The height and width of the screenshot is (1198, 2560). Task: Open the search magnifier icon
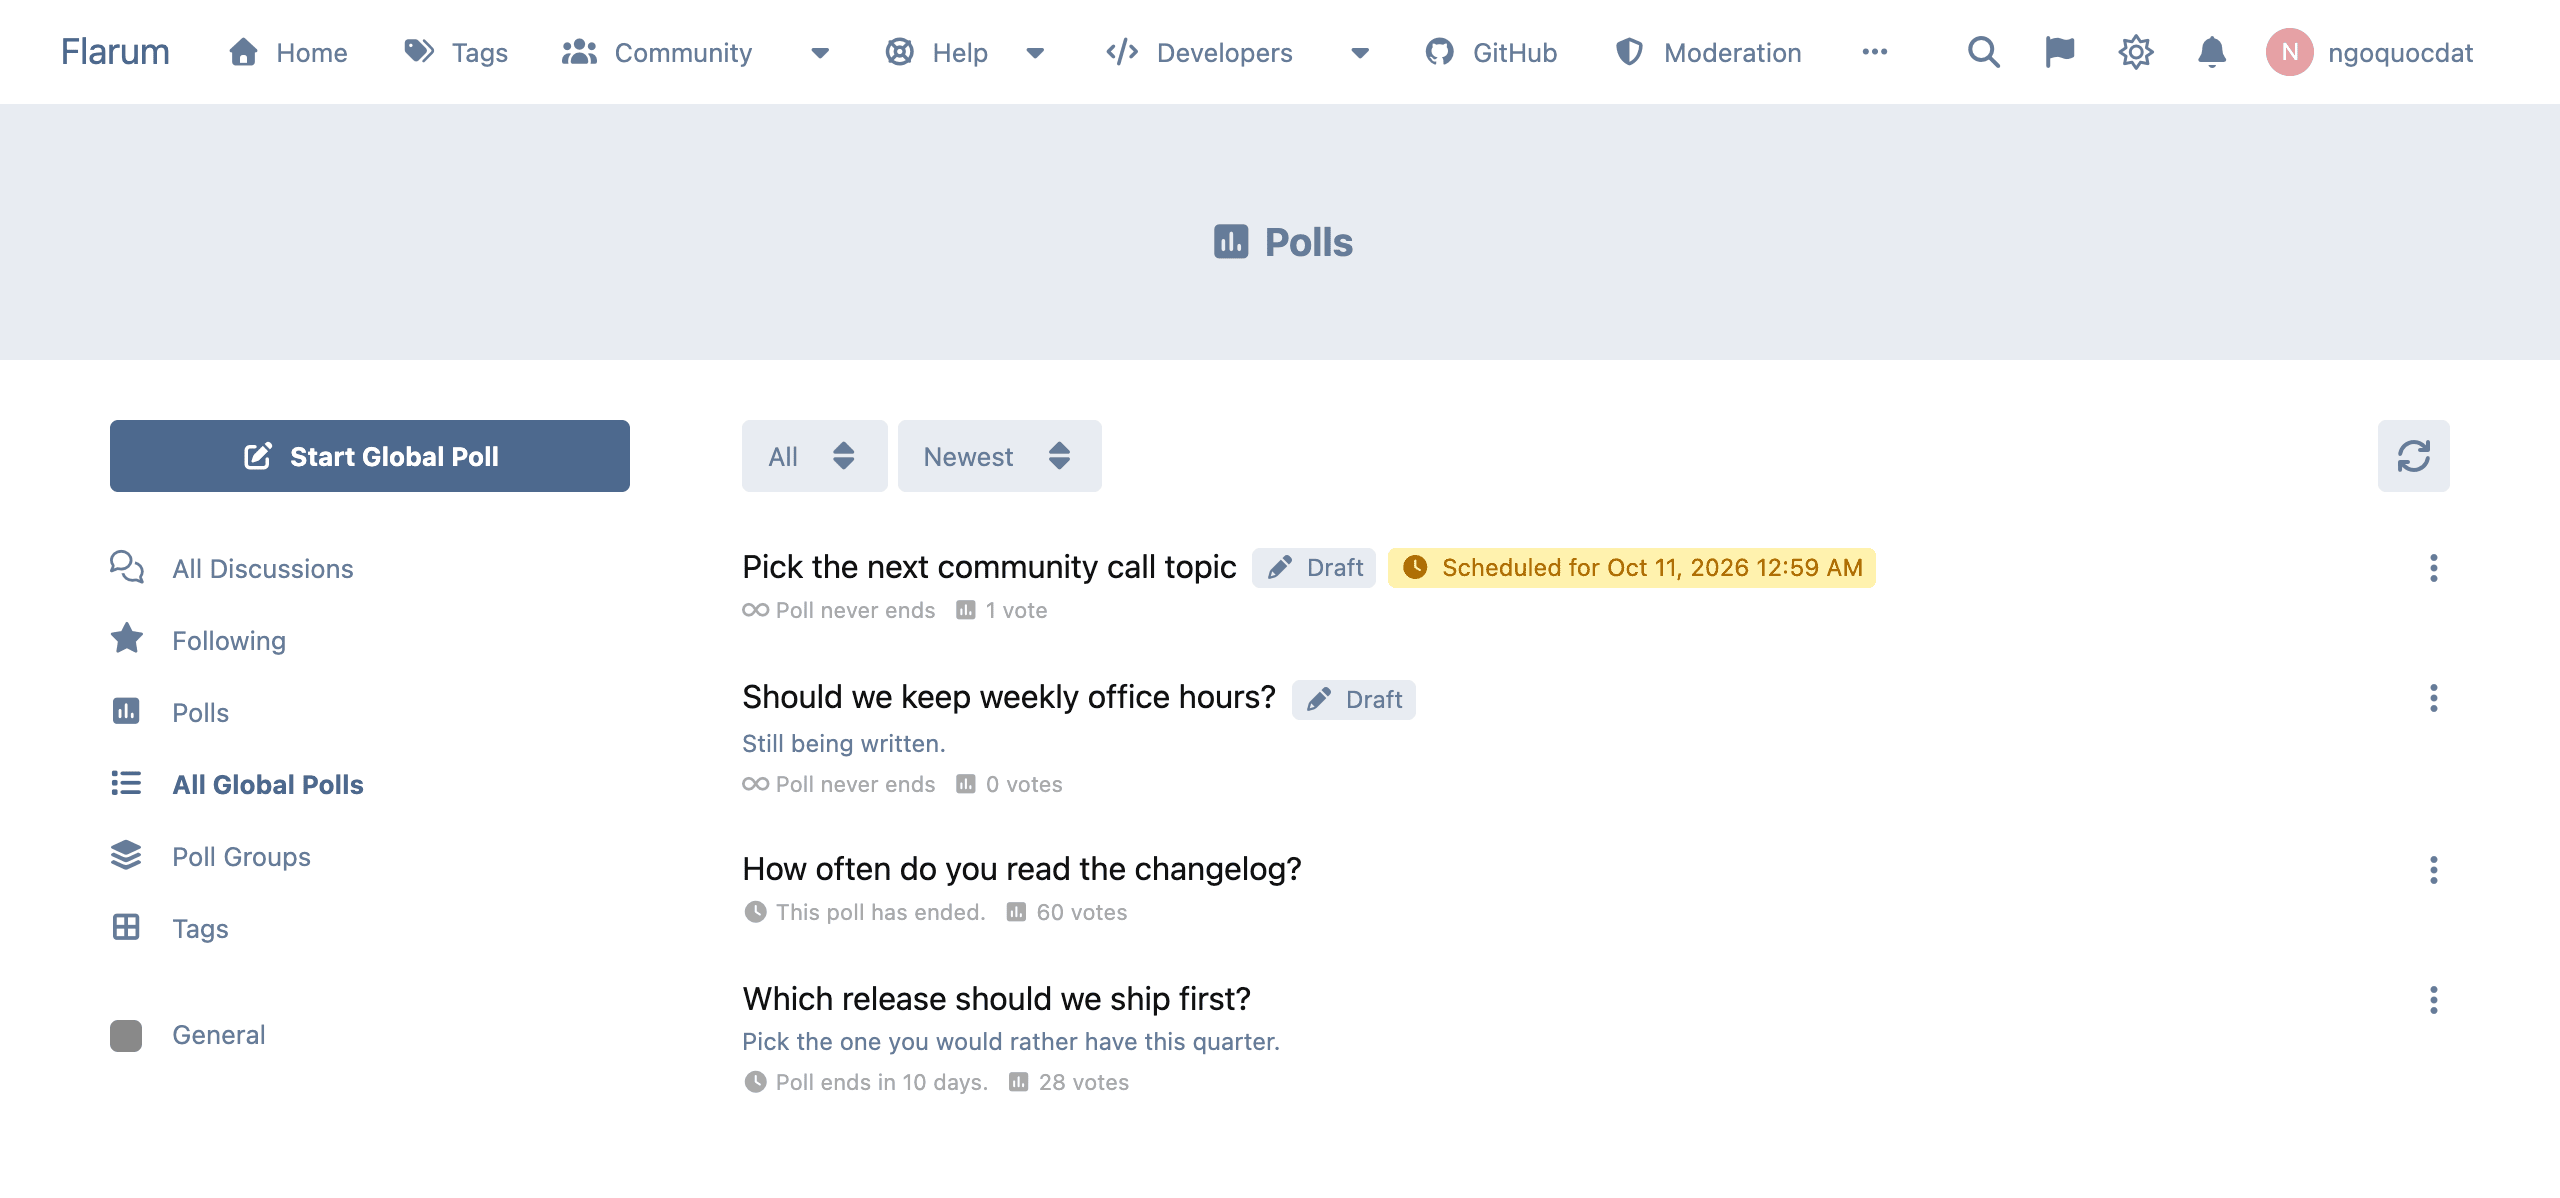point(1983,52)
